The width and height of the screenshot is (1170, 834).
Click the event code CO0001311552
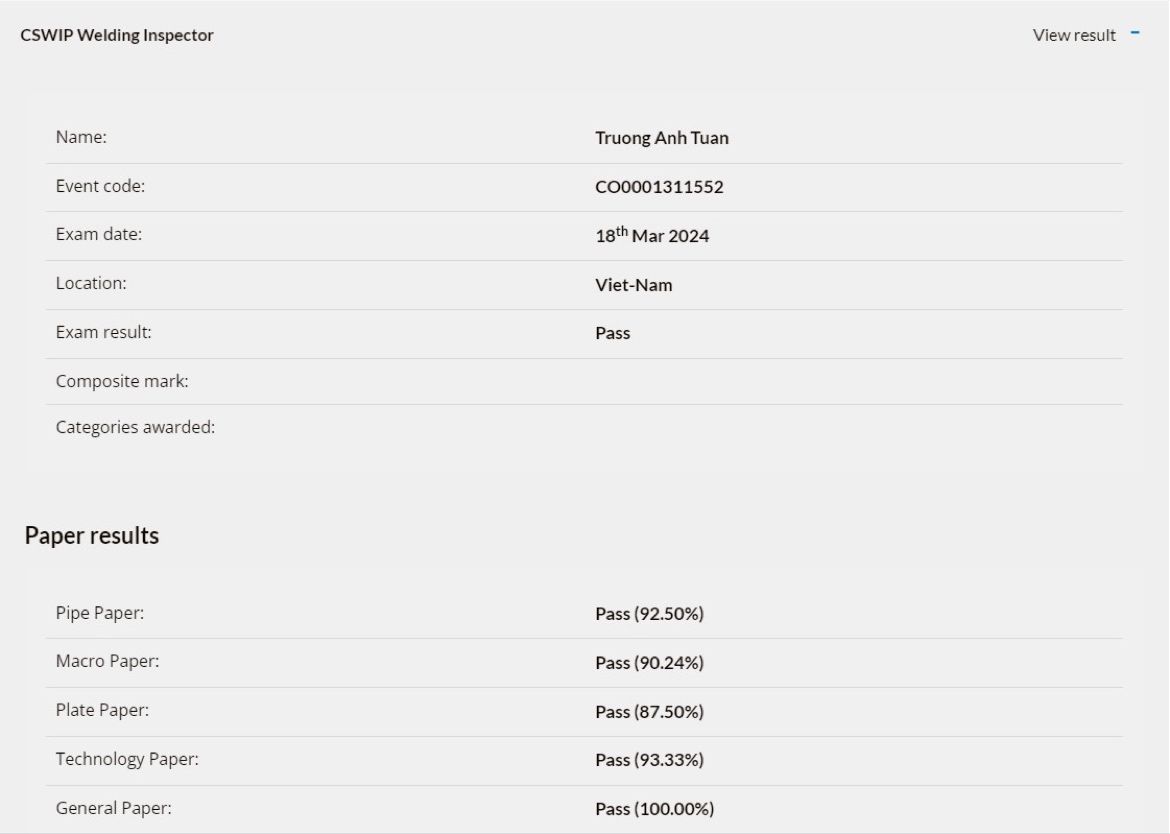coord(659,186)
